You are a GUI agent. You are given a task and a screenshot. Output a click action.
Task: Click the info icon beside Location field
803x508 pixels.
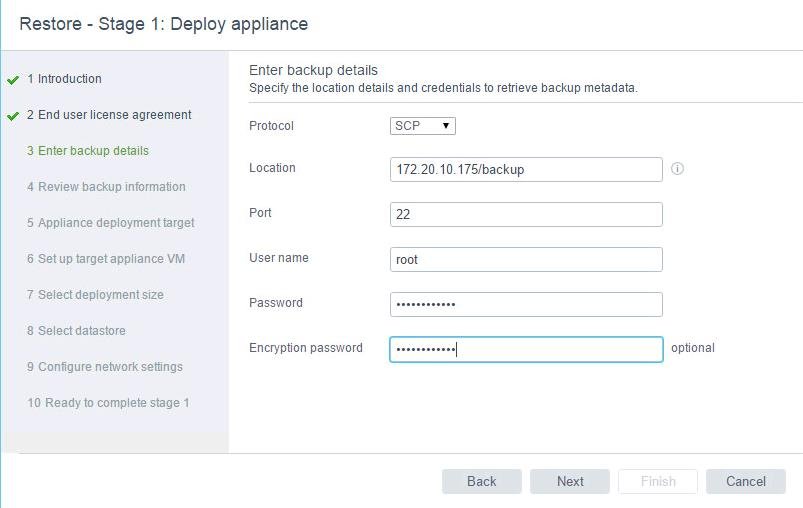[677, 169]
